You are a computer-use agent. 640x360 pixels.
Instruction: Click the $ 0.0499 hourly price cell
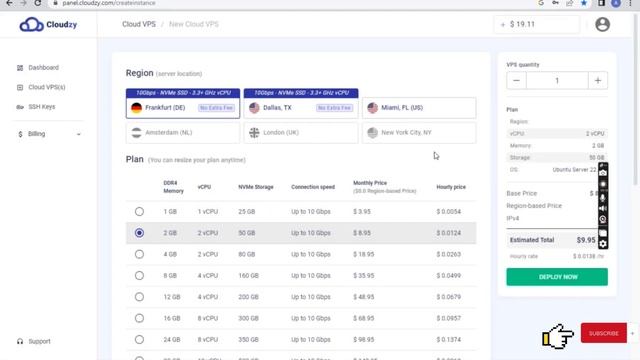click(449, 276)
